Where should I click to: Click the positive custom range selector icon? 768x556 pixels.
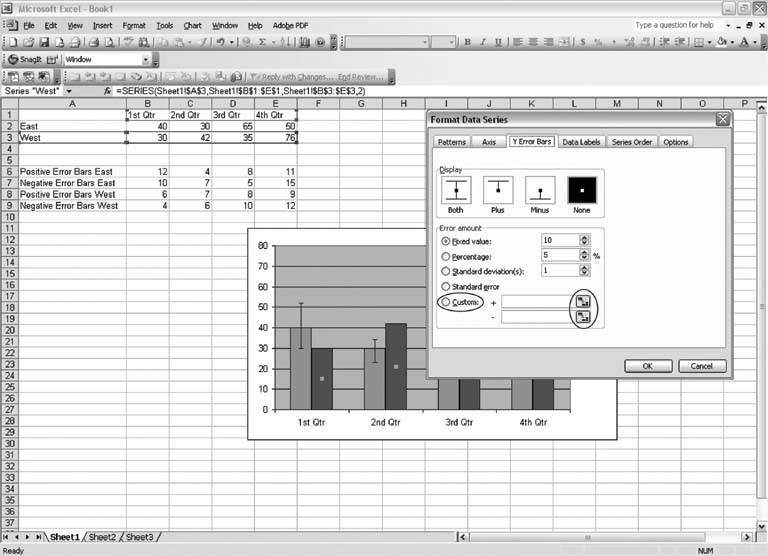tap(582, 301)
